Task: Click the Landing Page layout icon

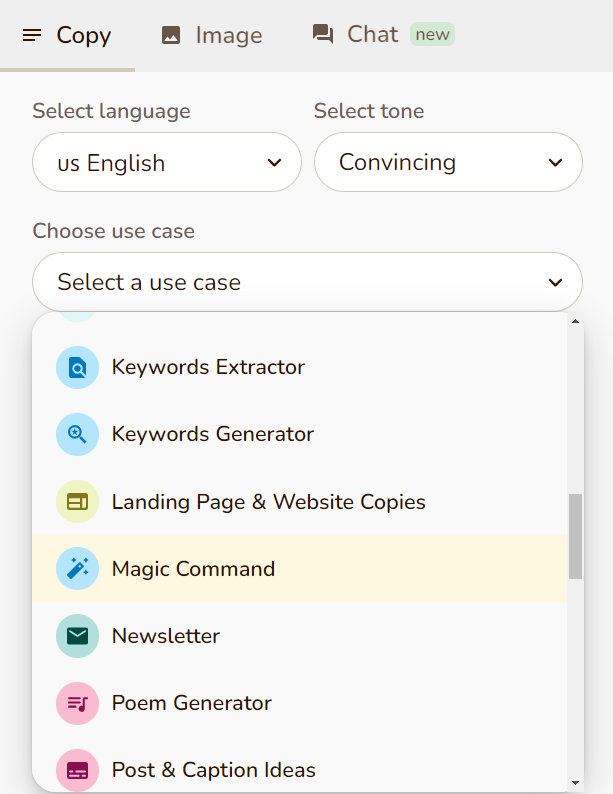Action: 77,502
